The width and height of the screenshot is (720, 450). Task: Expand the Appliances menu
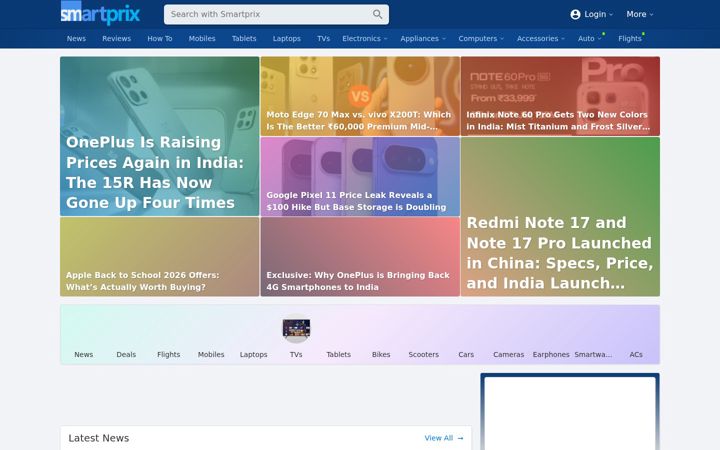(x=423, y=39)
